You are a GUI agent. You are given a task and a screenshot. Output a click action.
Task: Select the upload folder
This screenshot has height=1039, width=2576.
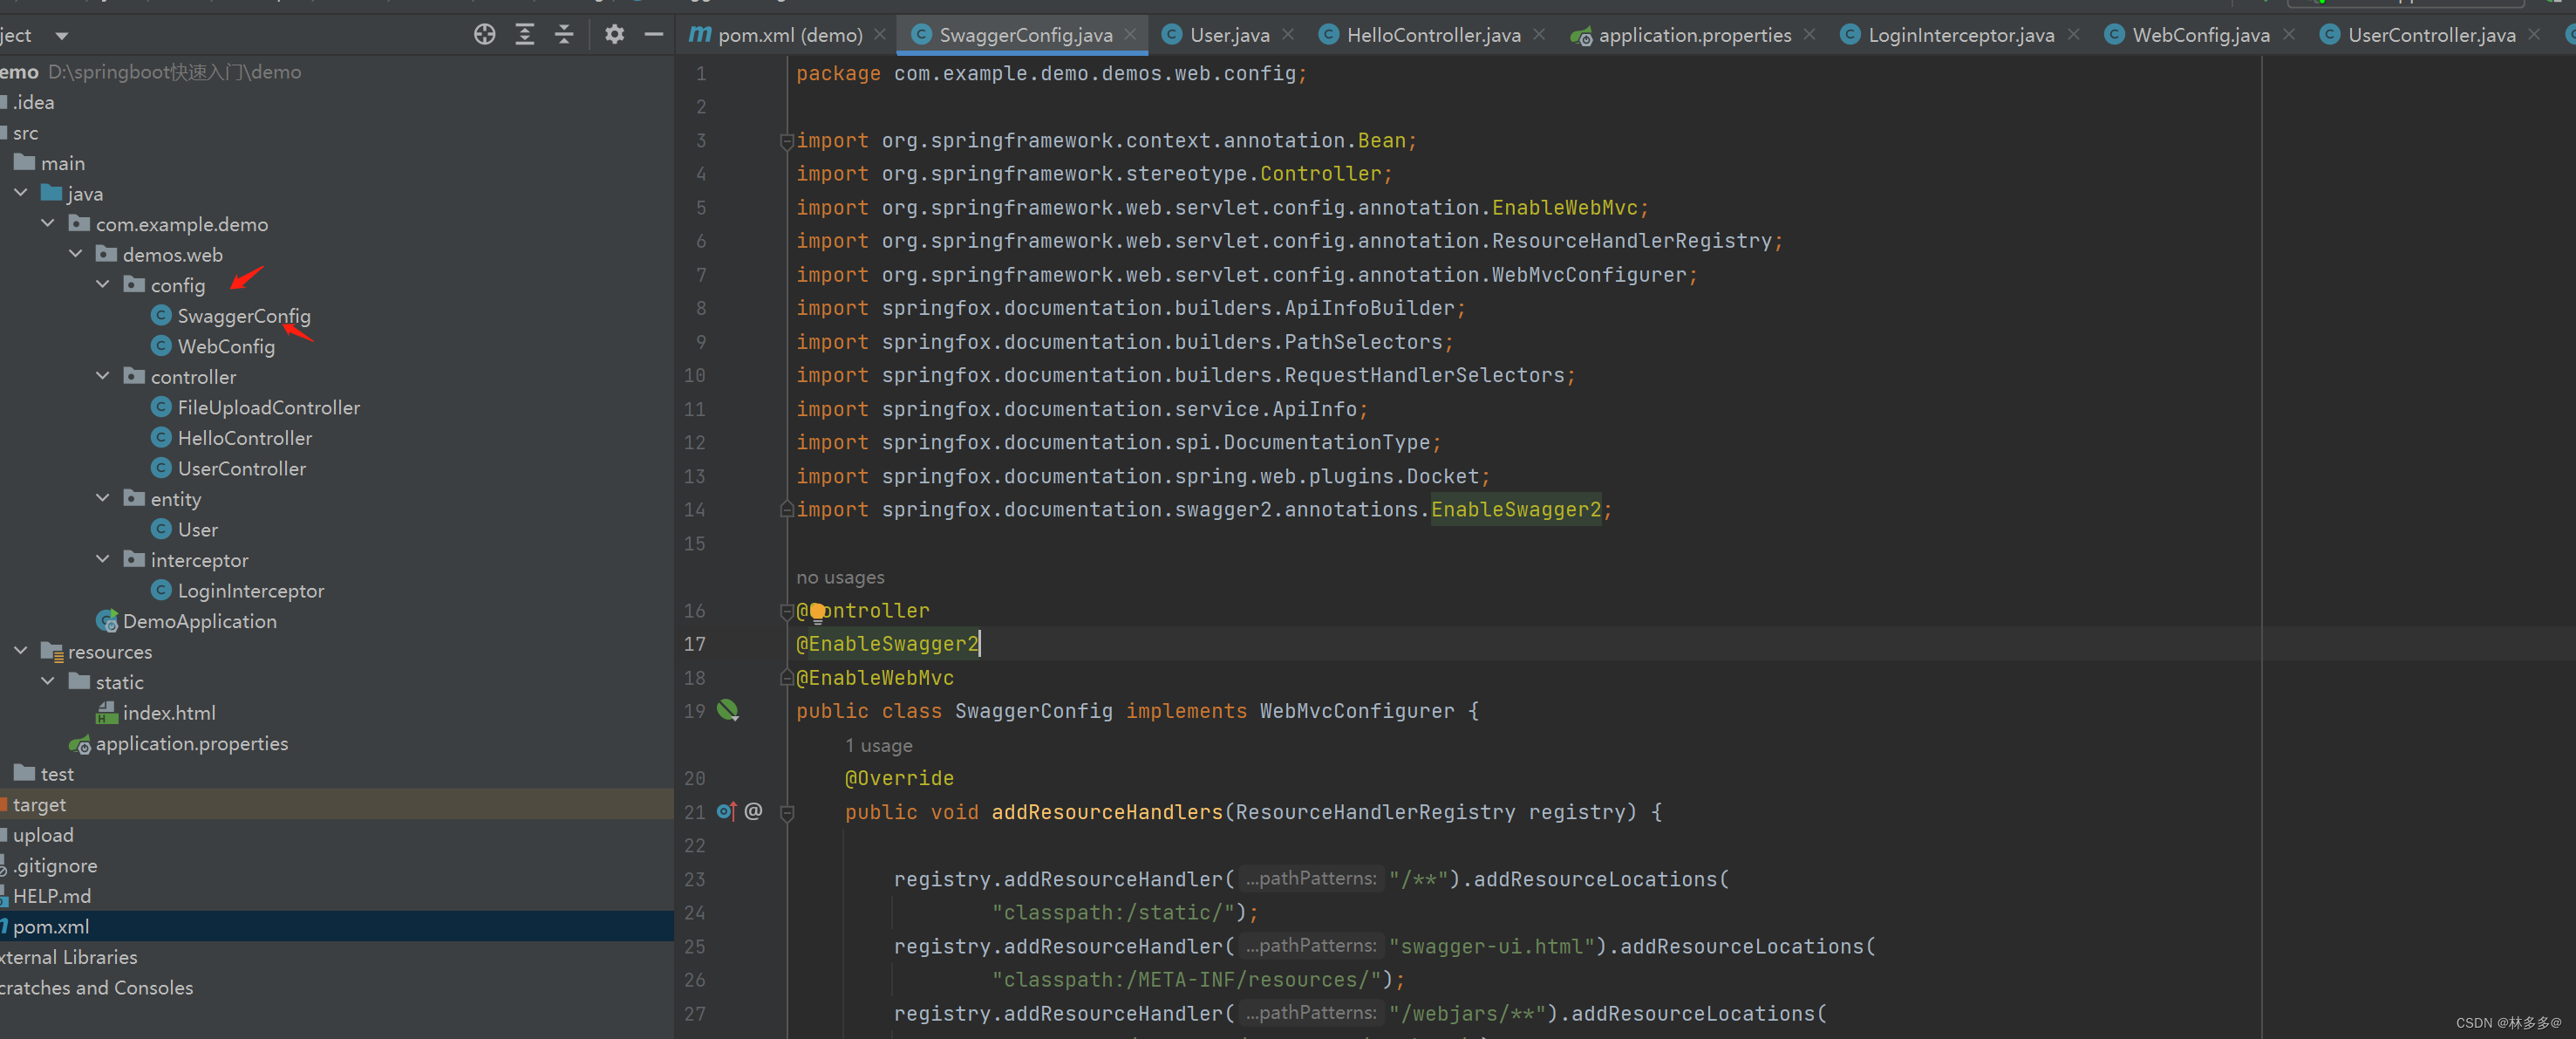coord(43,834)
